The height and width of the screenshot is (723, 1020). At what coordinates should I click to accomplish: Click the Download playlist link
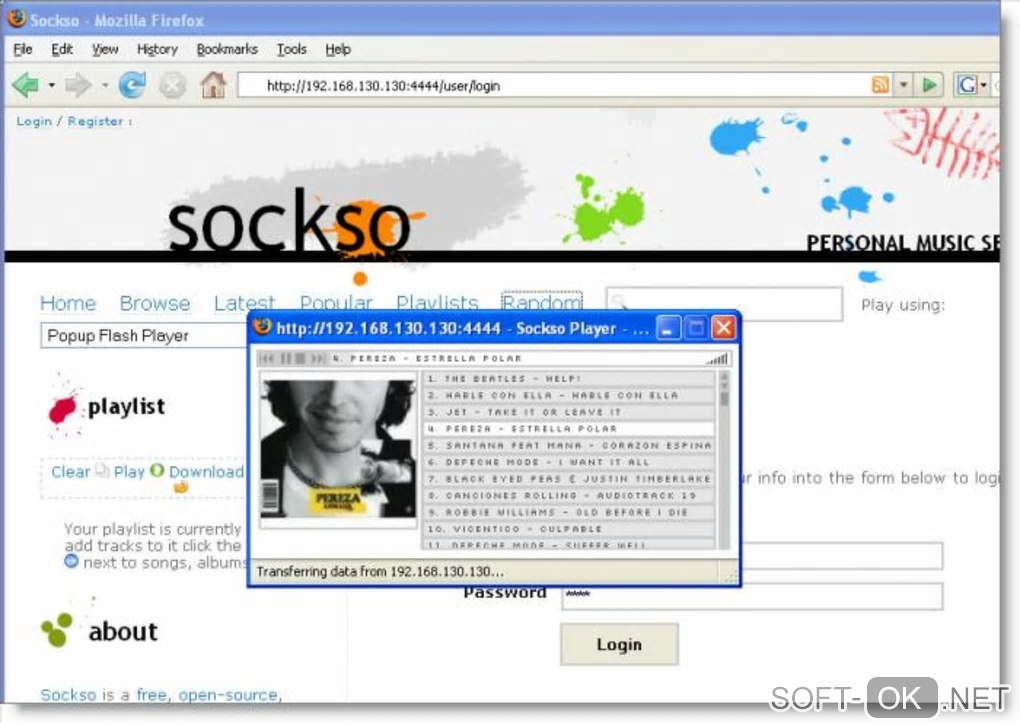pyautogui.click(x=206, y=472)
